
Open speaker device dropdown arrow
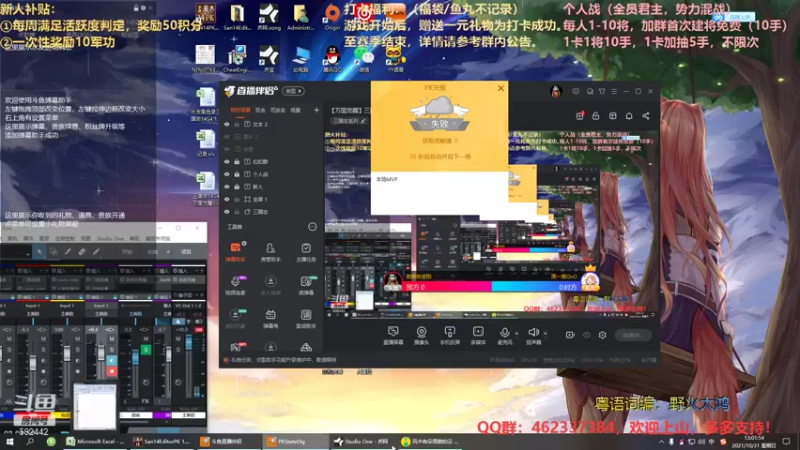point(545,334)
